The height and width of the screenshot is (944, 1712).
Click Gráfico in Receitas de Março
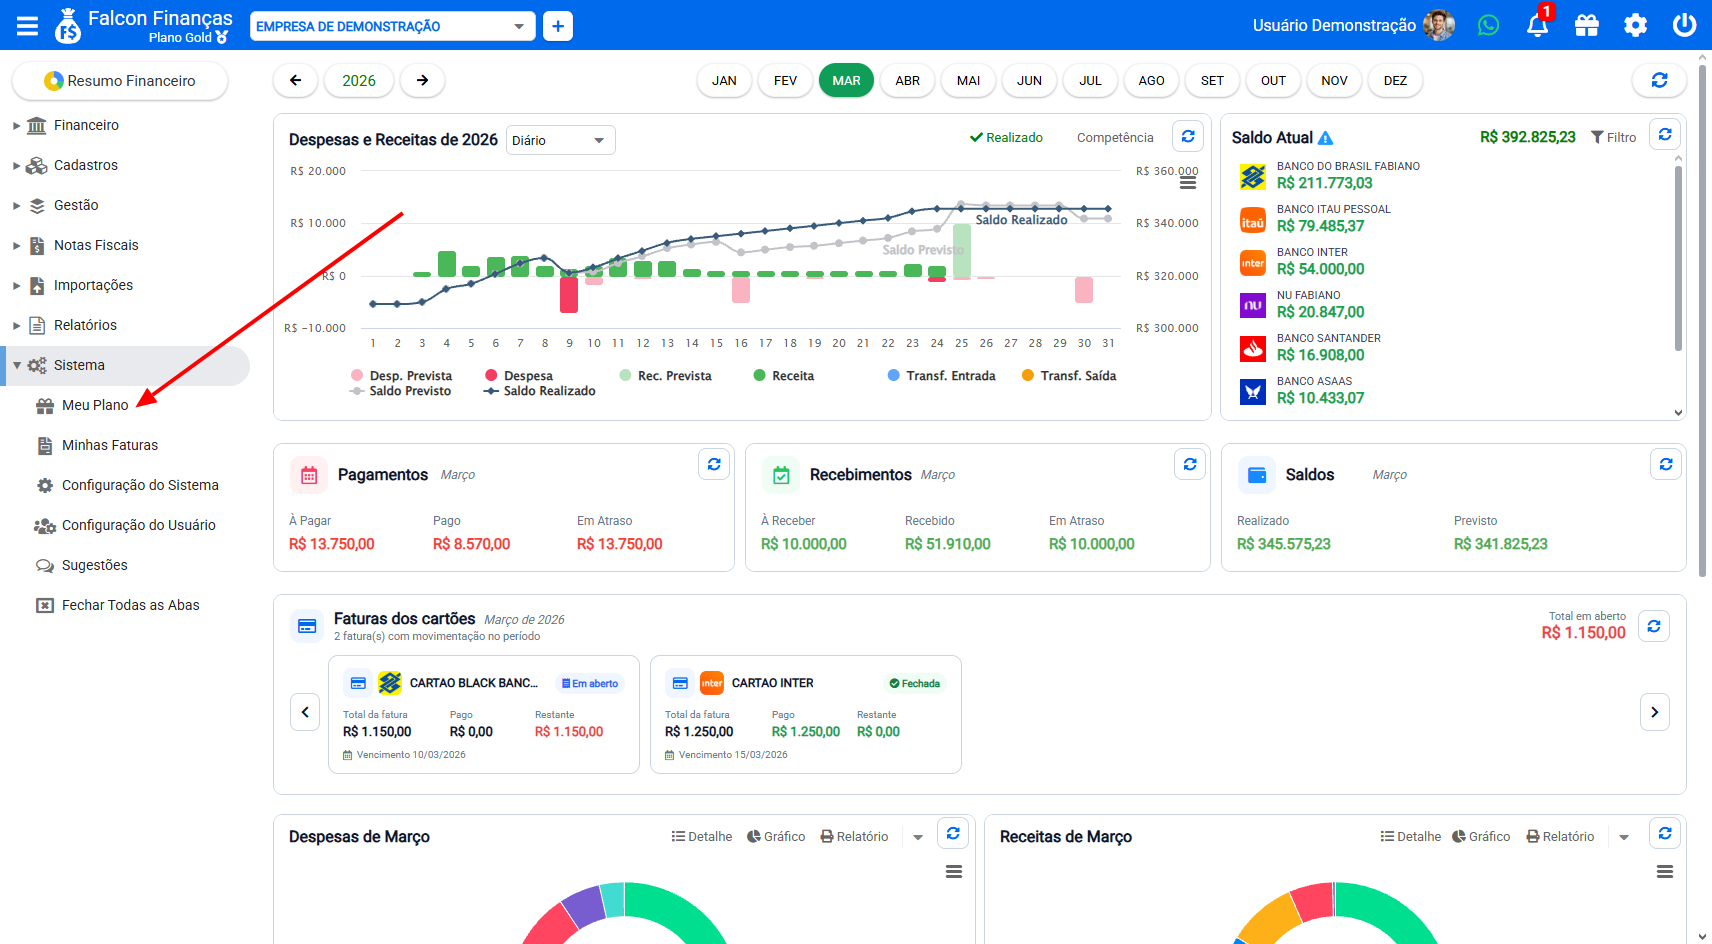coord(1481,837)
